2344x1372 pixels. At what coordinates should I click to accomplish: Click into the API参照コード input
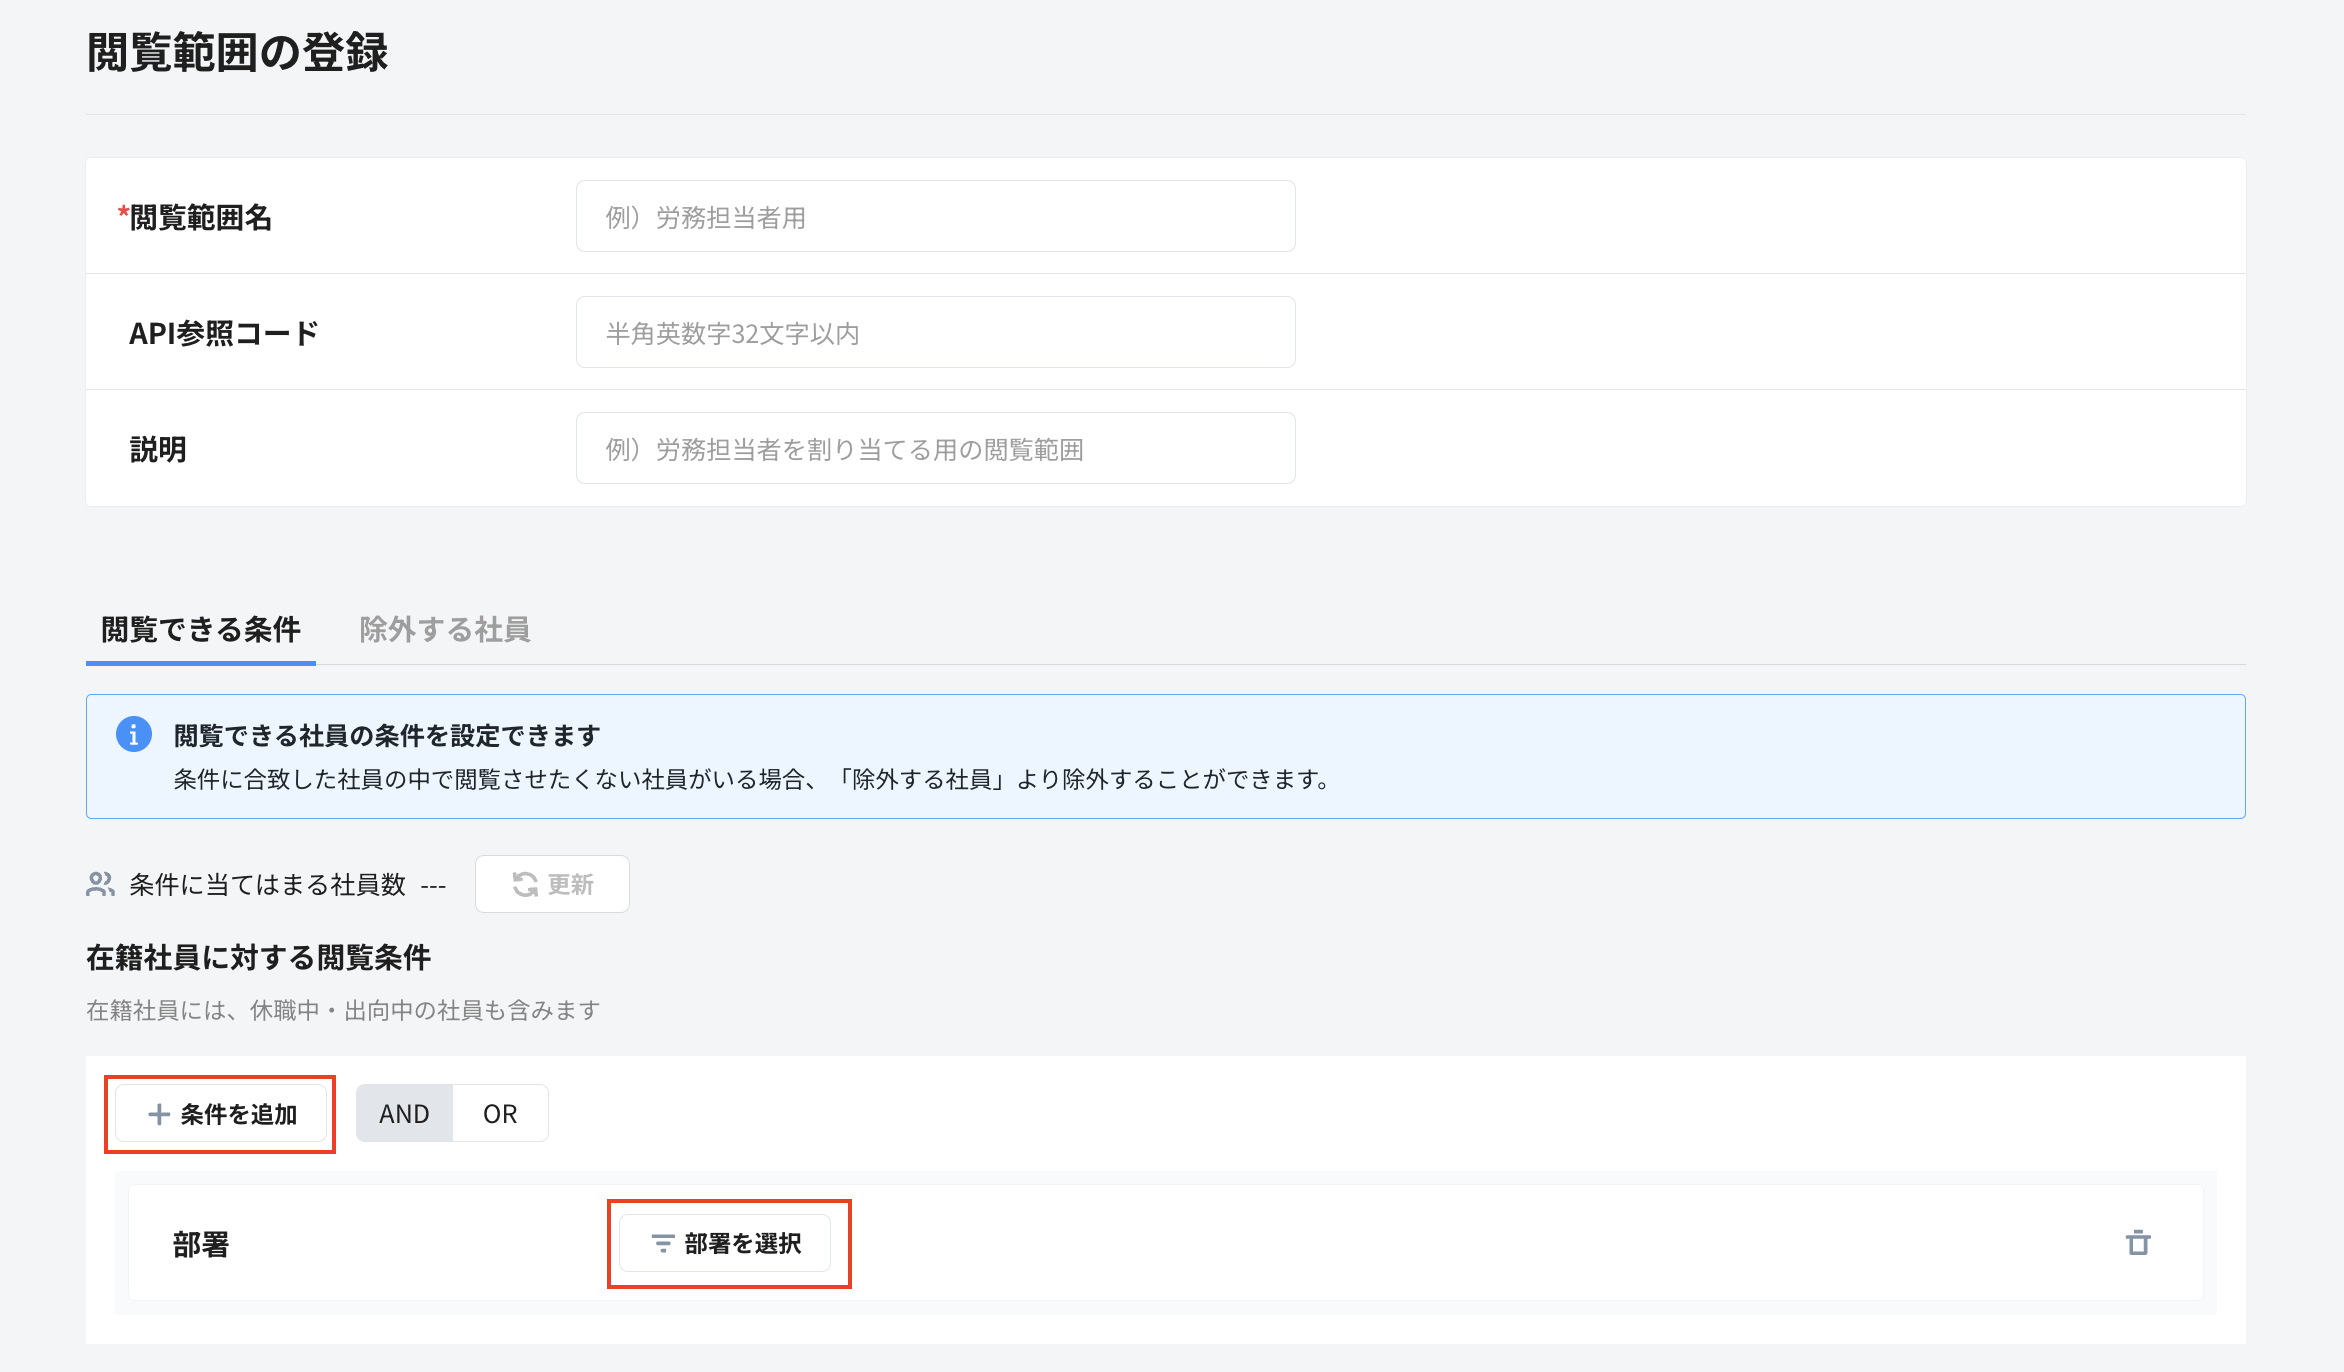[935, 333]
